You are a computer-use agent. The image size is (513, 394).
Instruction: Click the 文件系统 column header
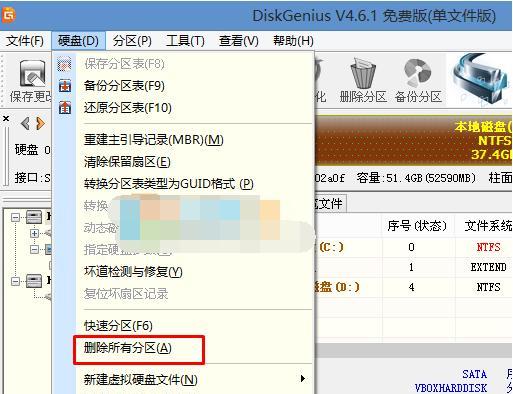tap(488, 226)
